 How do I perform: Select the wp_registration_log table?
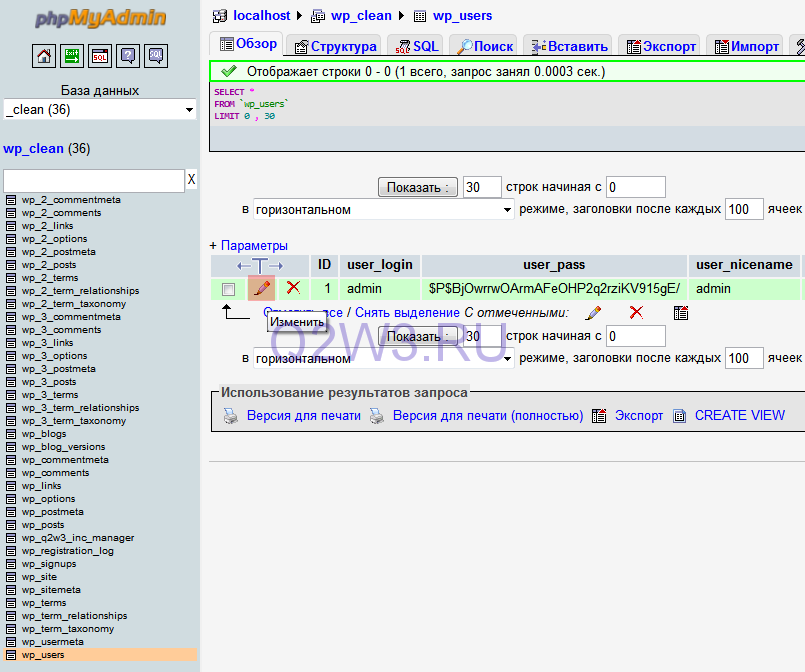[x=68, y=551]
